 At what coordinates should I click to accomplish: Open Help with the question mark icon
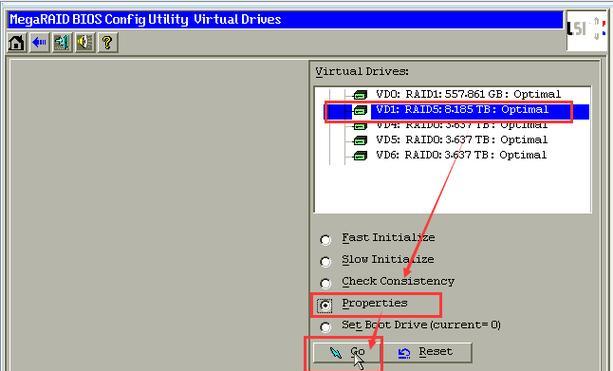pos(108,42)
